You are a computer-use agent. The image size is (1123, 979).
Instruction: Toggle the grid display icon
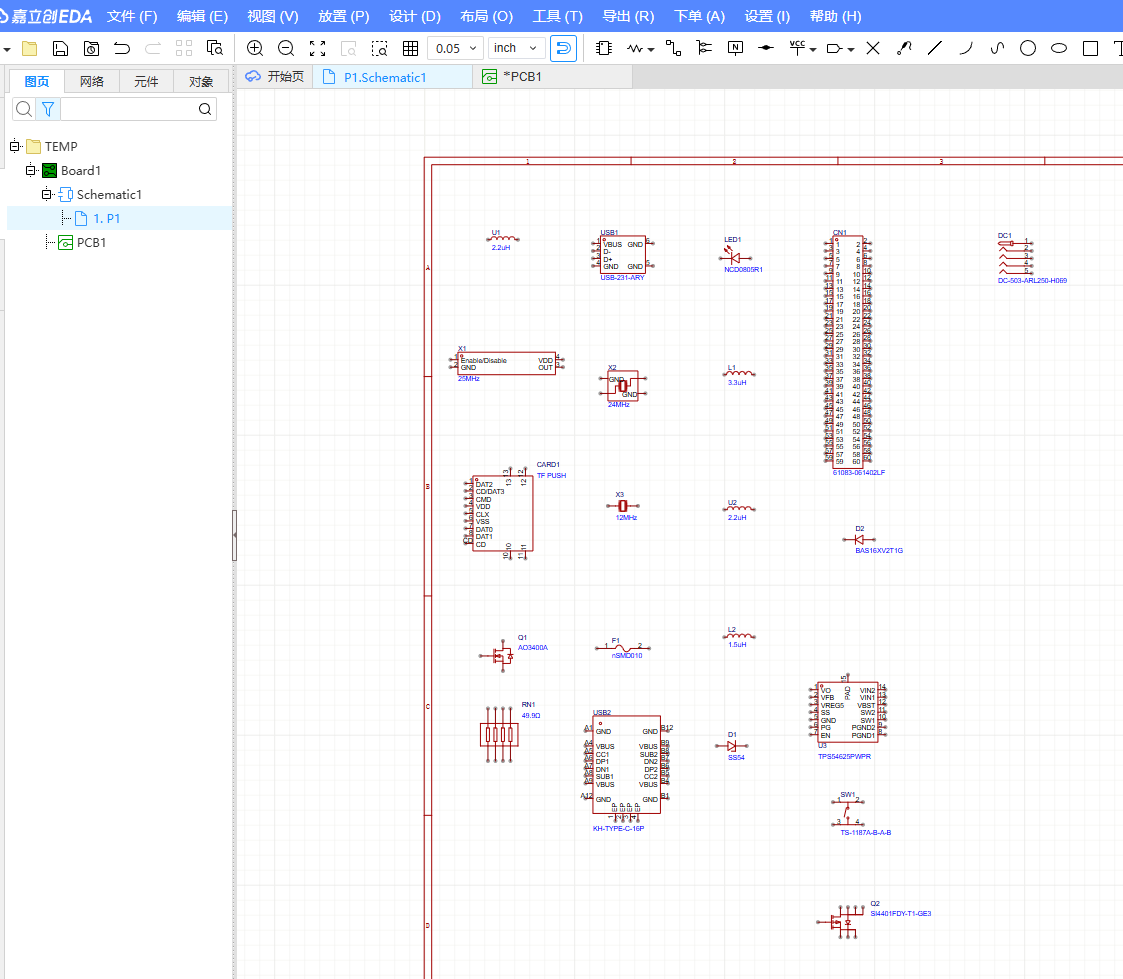pyautogui.click(x=410, y=49)
